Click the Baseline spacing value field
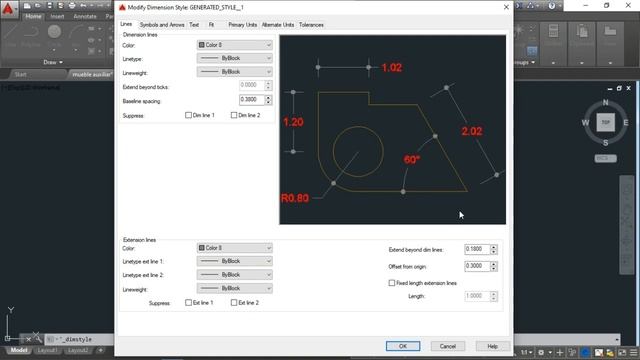The width and height of the screenshot is (640, 360). pyautogui.click(x=252, y=100)
